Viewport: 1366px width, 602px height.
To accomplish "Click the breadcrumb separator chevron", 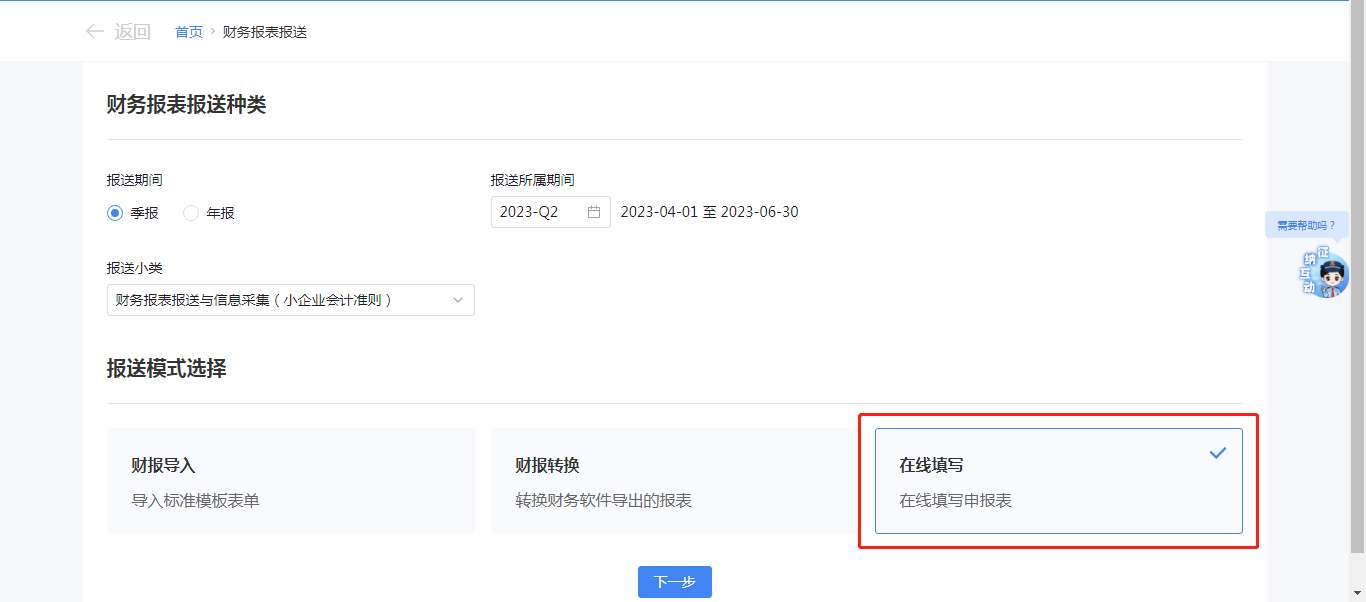I will (213, 32).
